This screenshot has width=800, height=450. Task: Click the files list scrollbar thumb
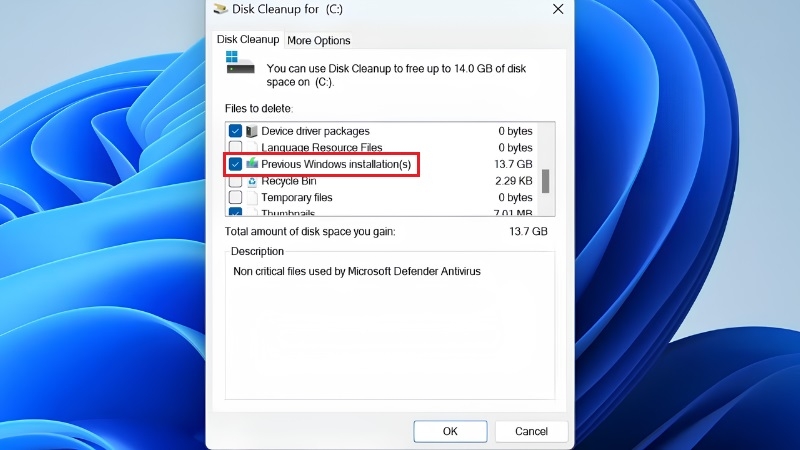[545, 181]
